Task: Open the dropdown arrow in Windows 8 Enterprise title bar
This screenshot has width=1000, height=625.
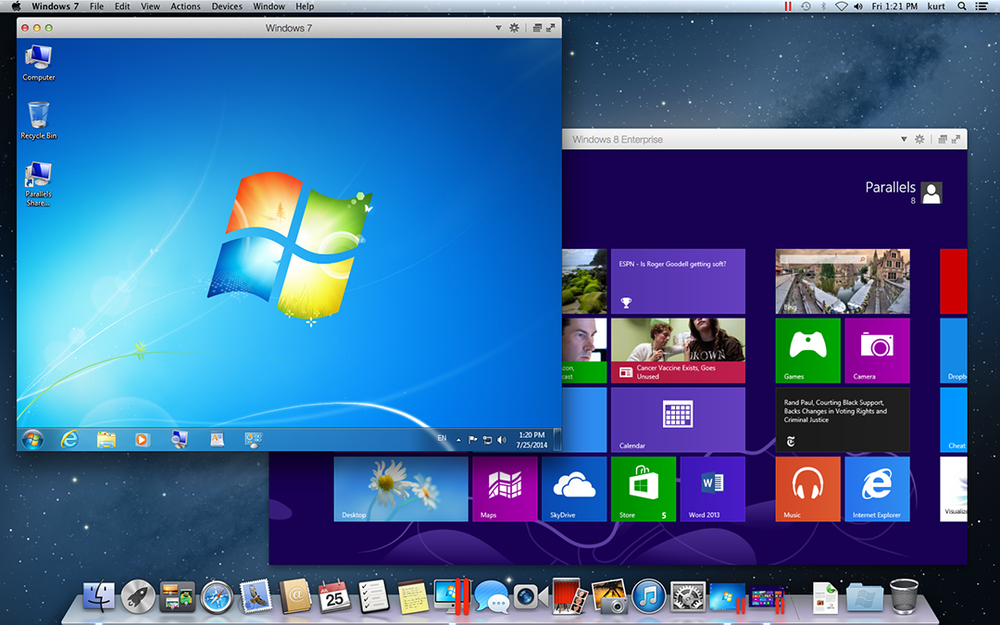Action: pyautogui.click(x=904, y=140)
